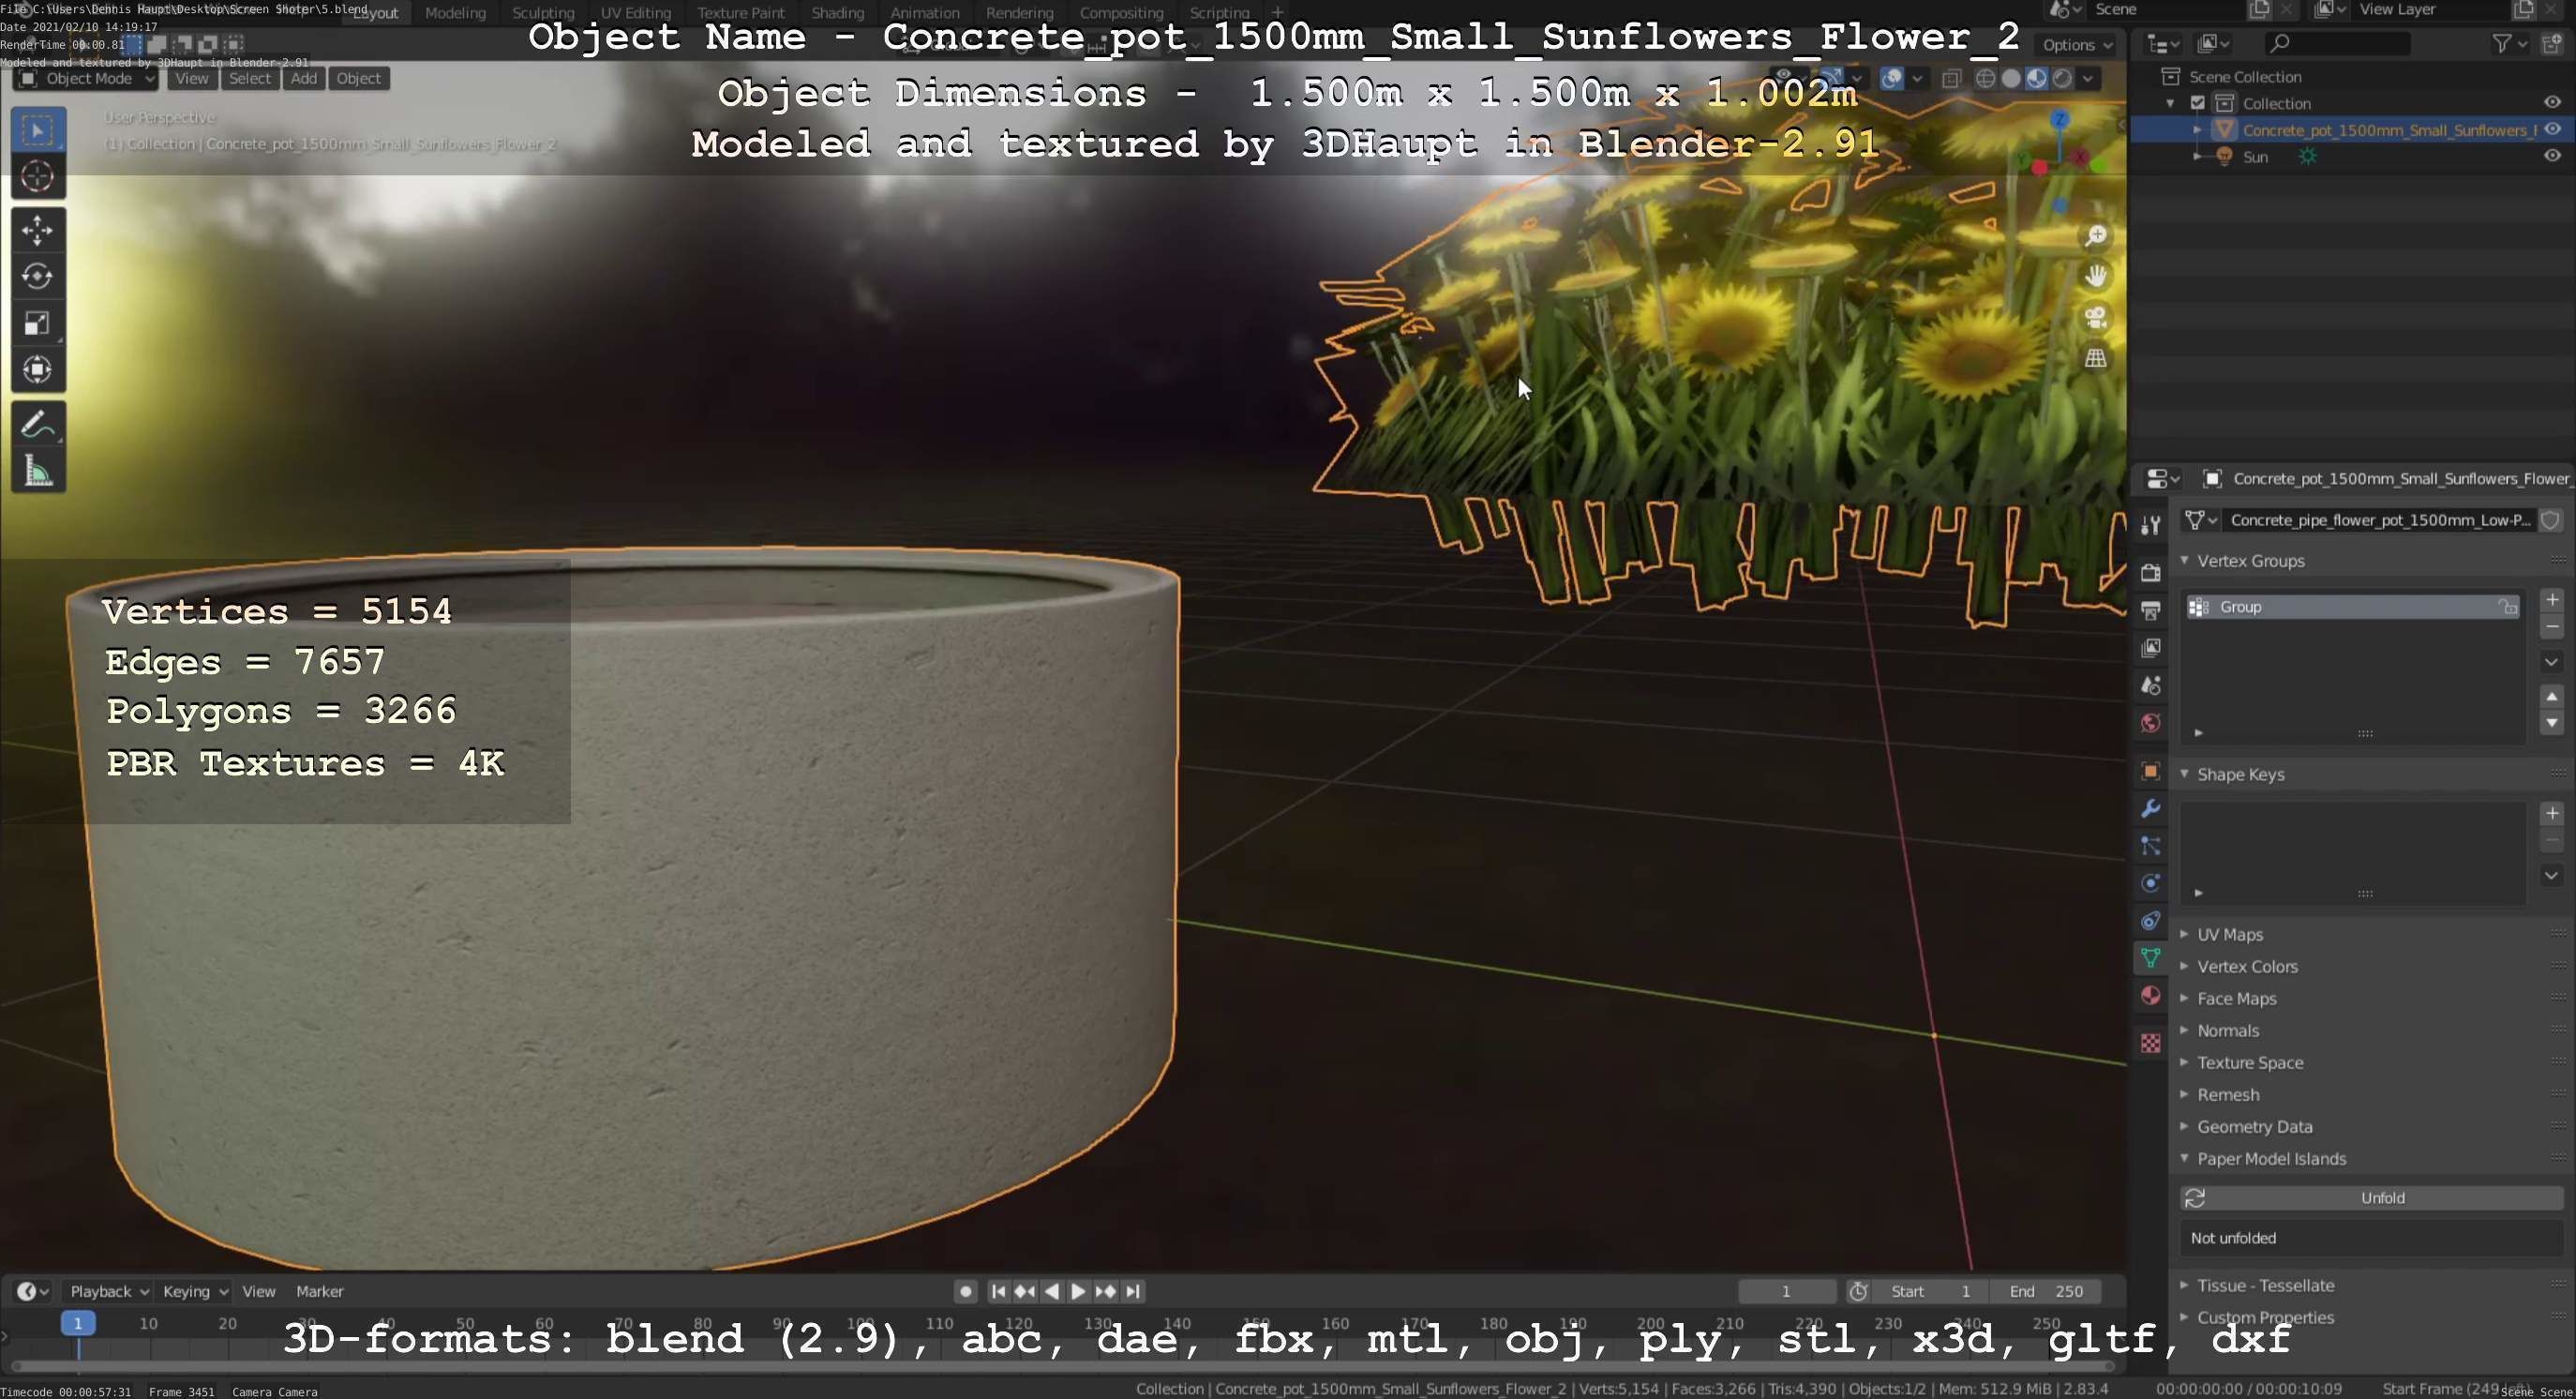Screen dimensions: 2576x1399
Task: Add new collection in outliner header
Action: pyautogui.click(x=2551, y=43)
